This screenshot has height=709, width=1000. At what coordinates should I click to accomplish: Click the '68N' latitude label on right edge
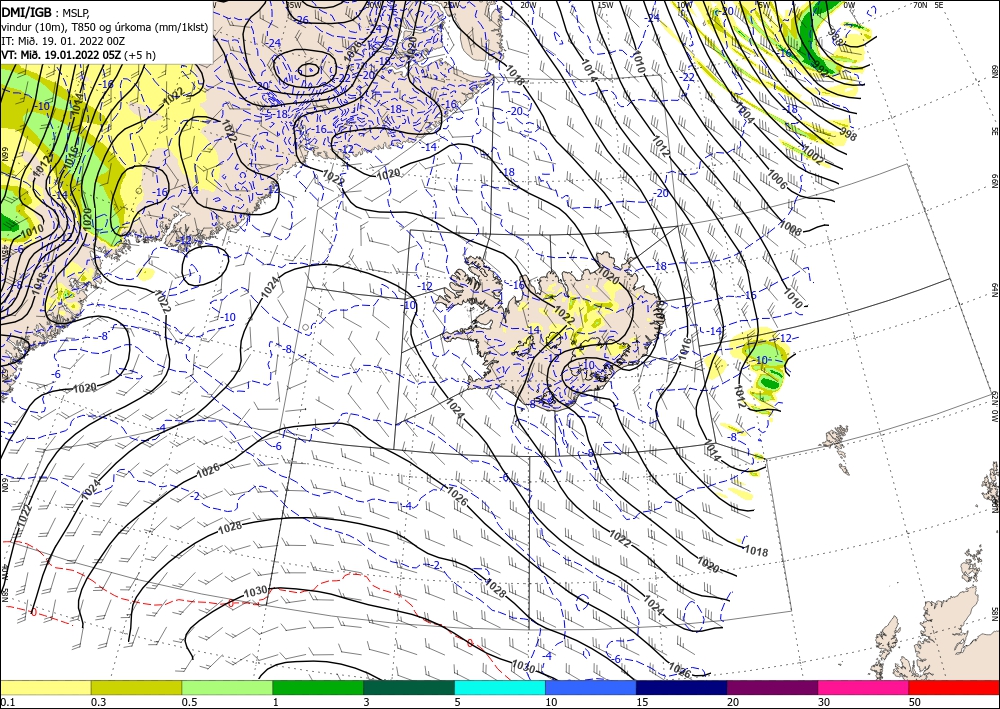994,70
